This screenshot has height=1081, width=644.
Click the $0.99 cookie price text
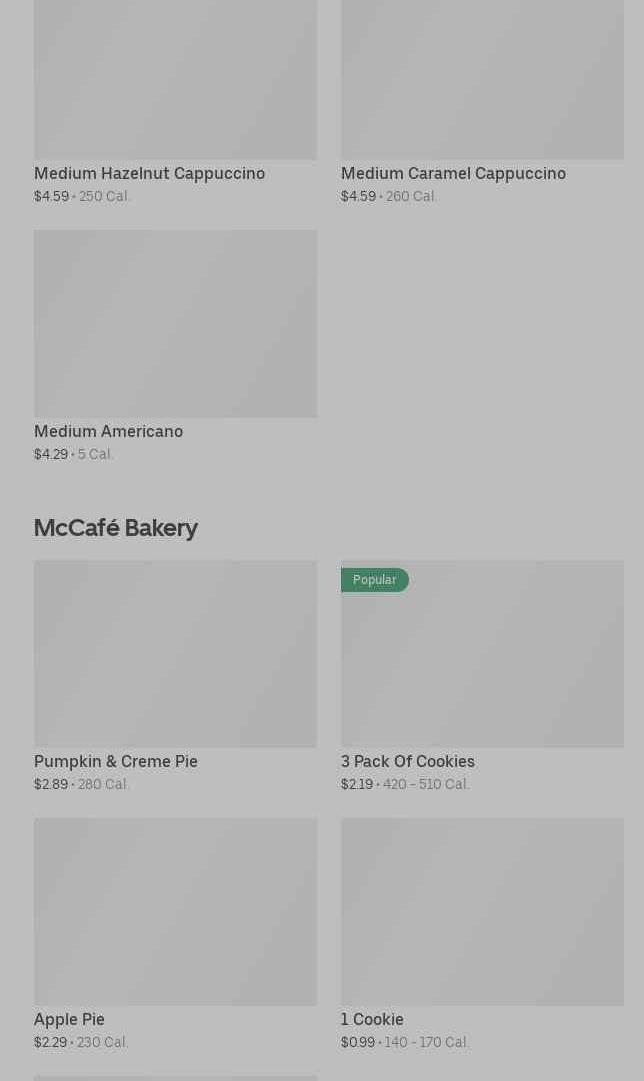point(357,1042)
